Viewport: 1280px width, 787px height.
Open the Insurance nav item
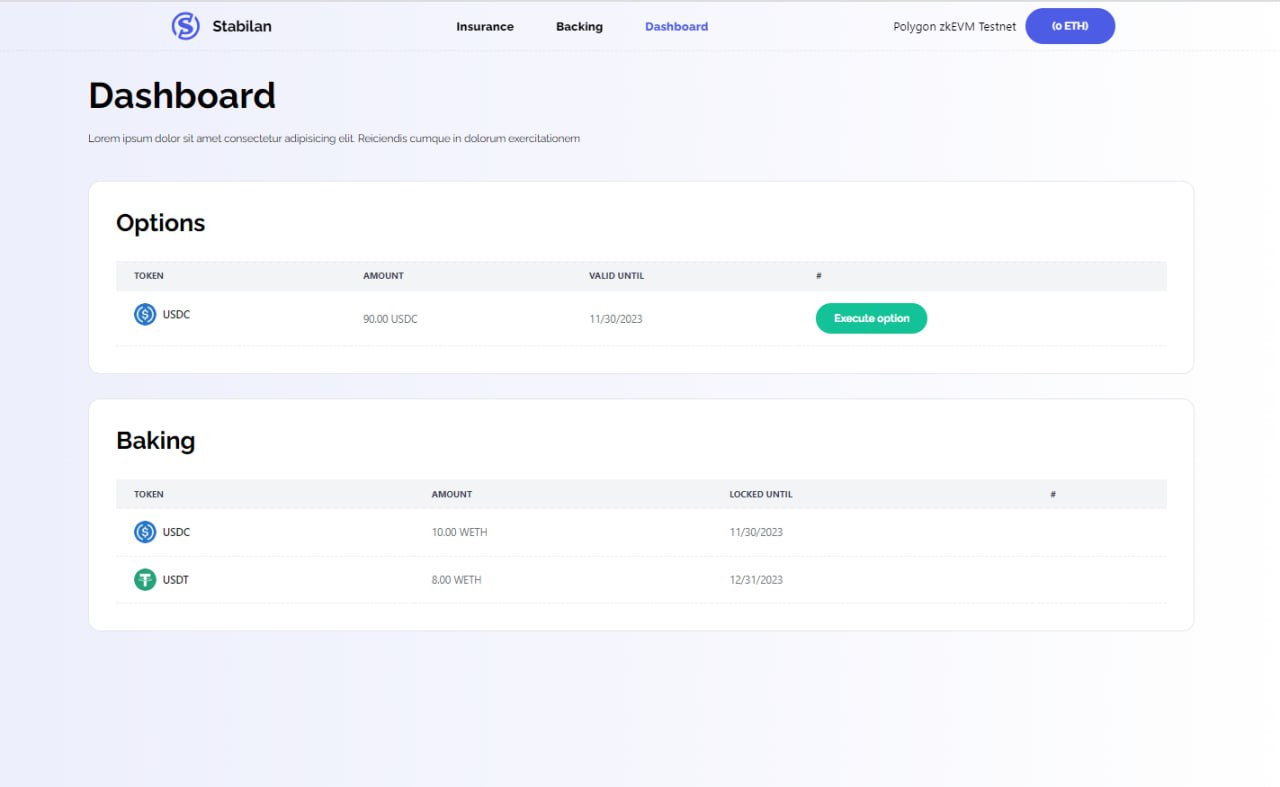click(485, 27)
